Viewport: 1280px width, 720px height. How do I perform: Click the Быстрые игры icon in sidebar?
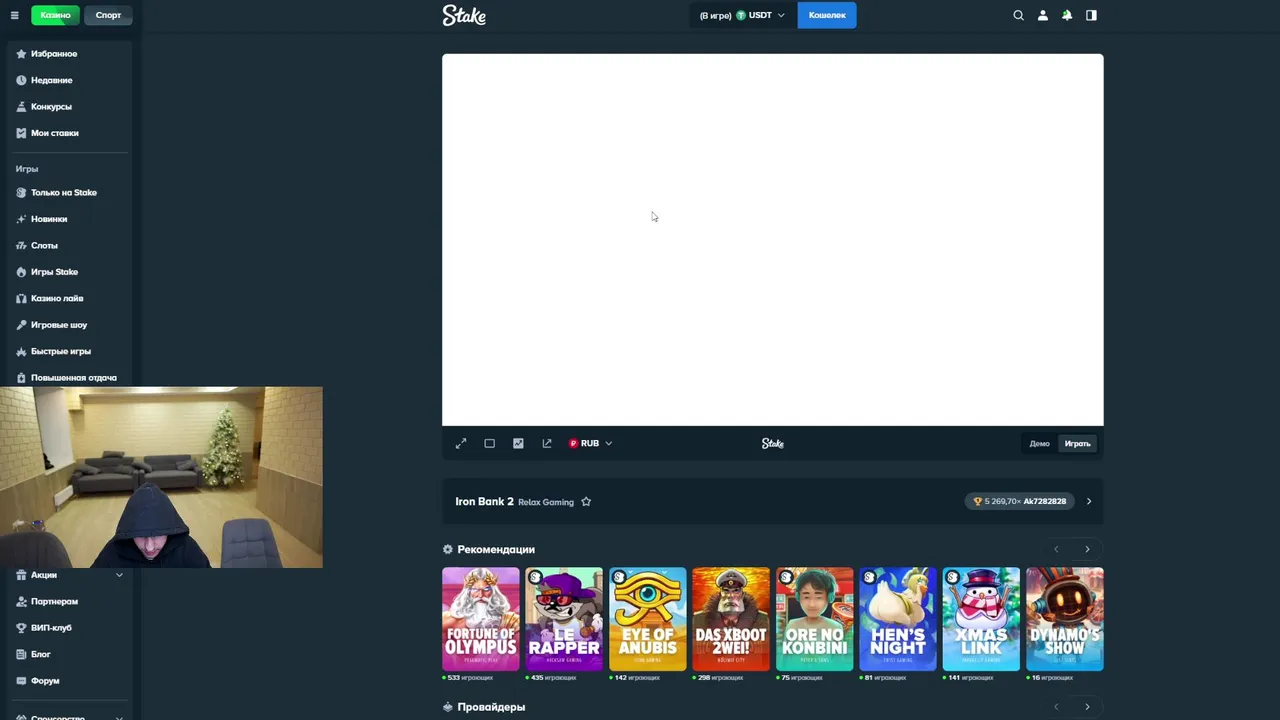point(21,351)
